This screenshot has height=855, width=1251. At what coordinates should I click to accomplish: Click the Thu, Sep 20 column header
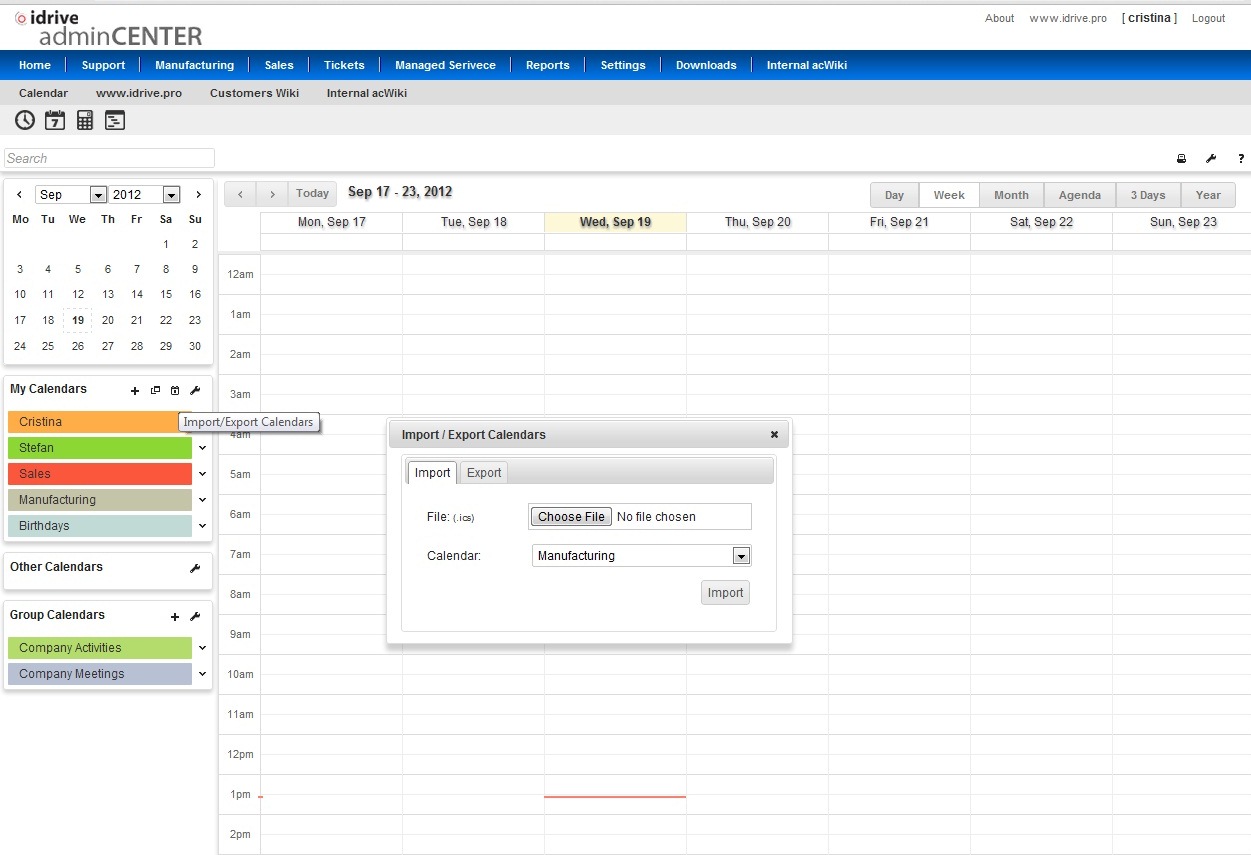point(757,222)
